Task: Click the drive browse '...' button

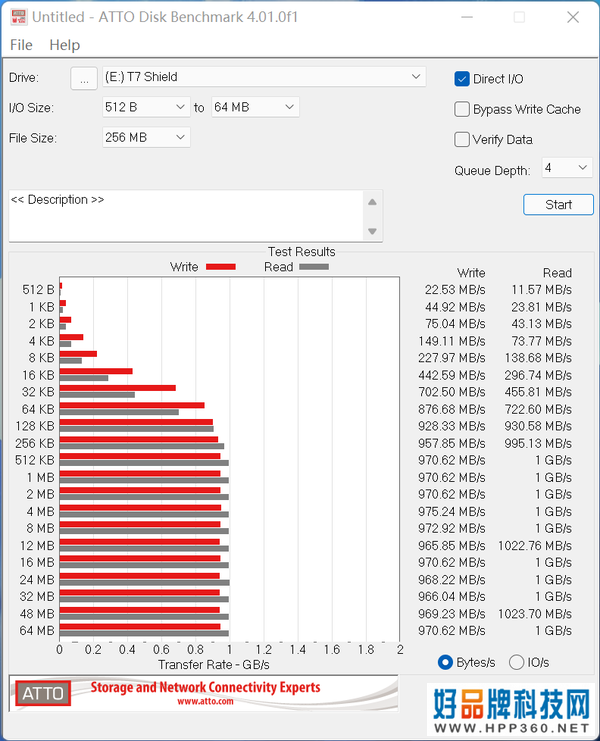Action: 84,78
